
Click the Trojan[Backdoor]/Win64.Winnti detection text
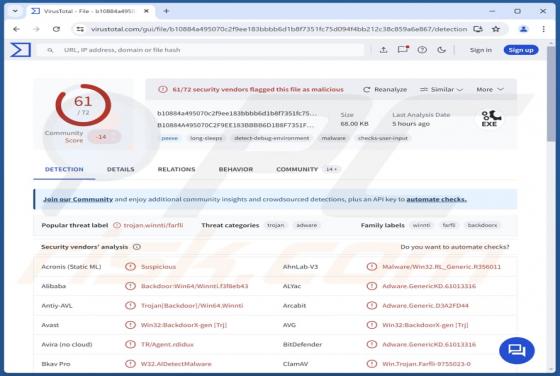[192, 306]
